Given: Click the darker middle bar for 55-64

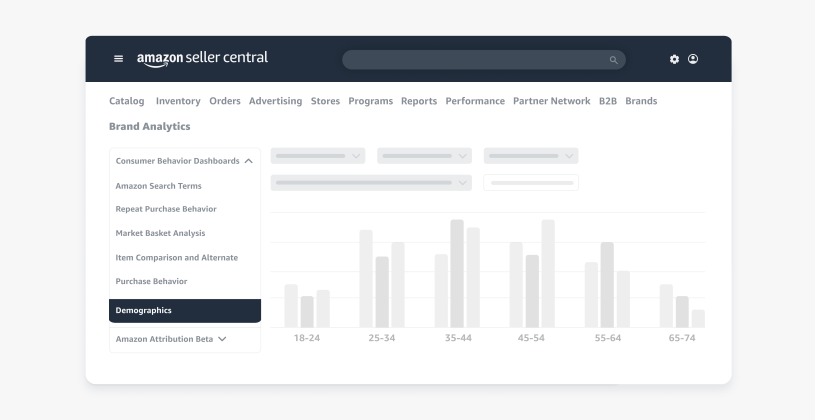Looking at the screenshot, I should (607, 285).
